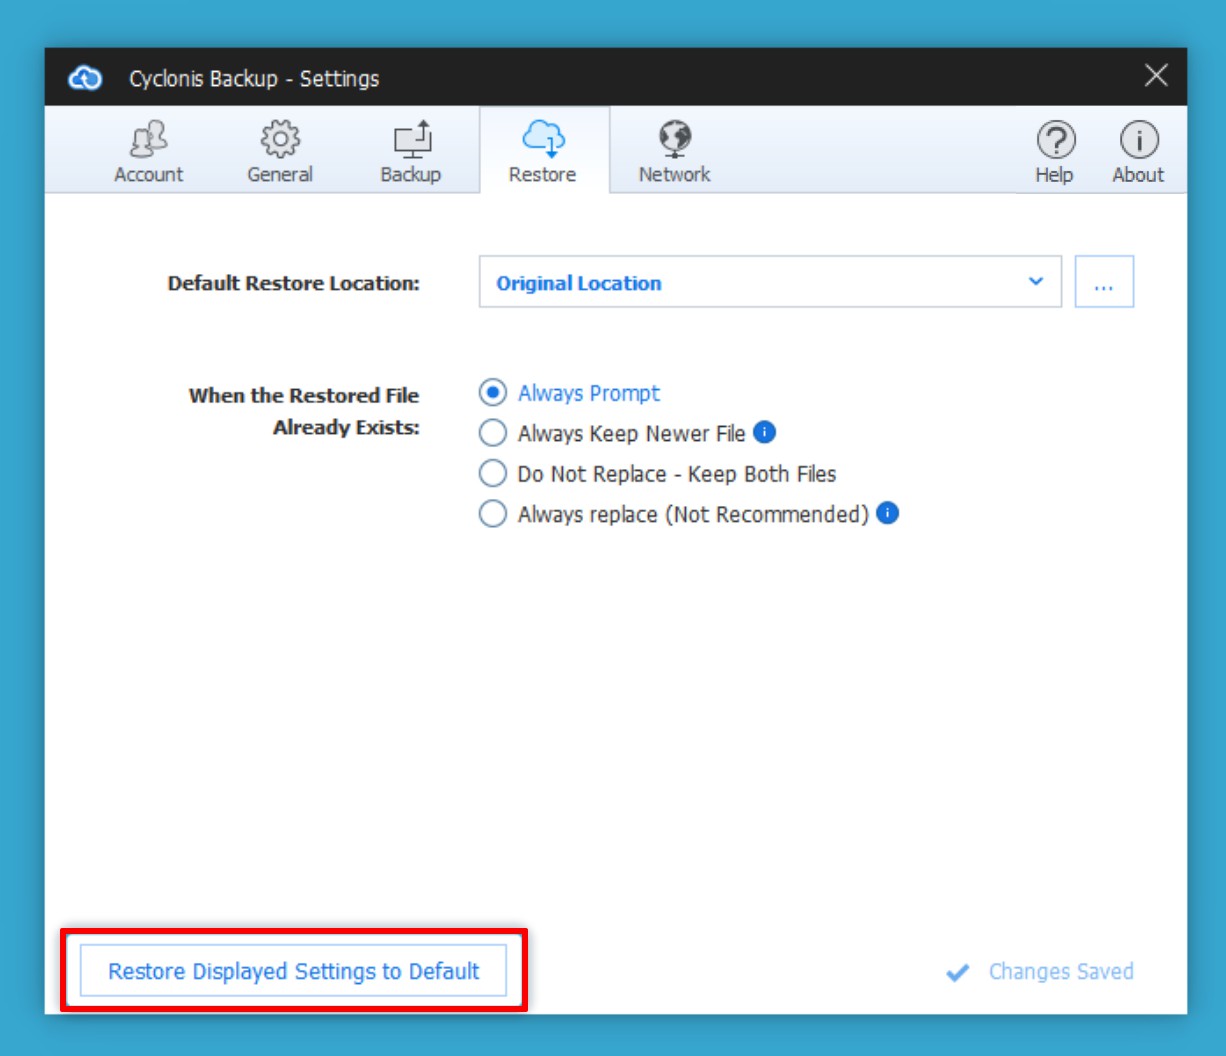Screen dimensions: 1226x1056
Task: Click the Cyclonis Backup logo in title bar
Action: coord(85,78)
